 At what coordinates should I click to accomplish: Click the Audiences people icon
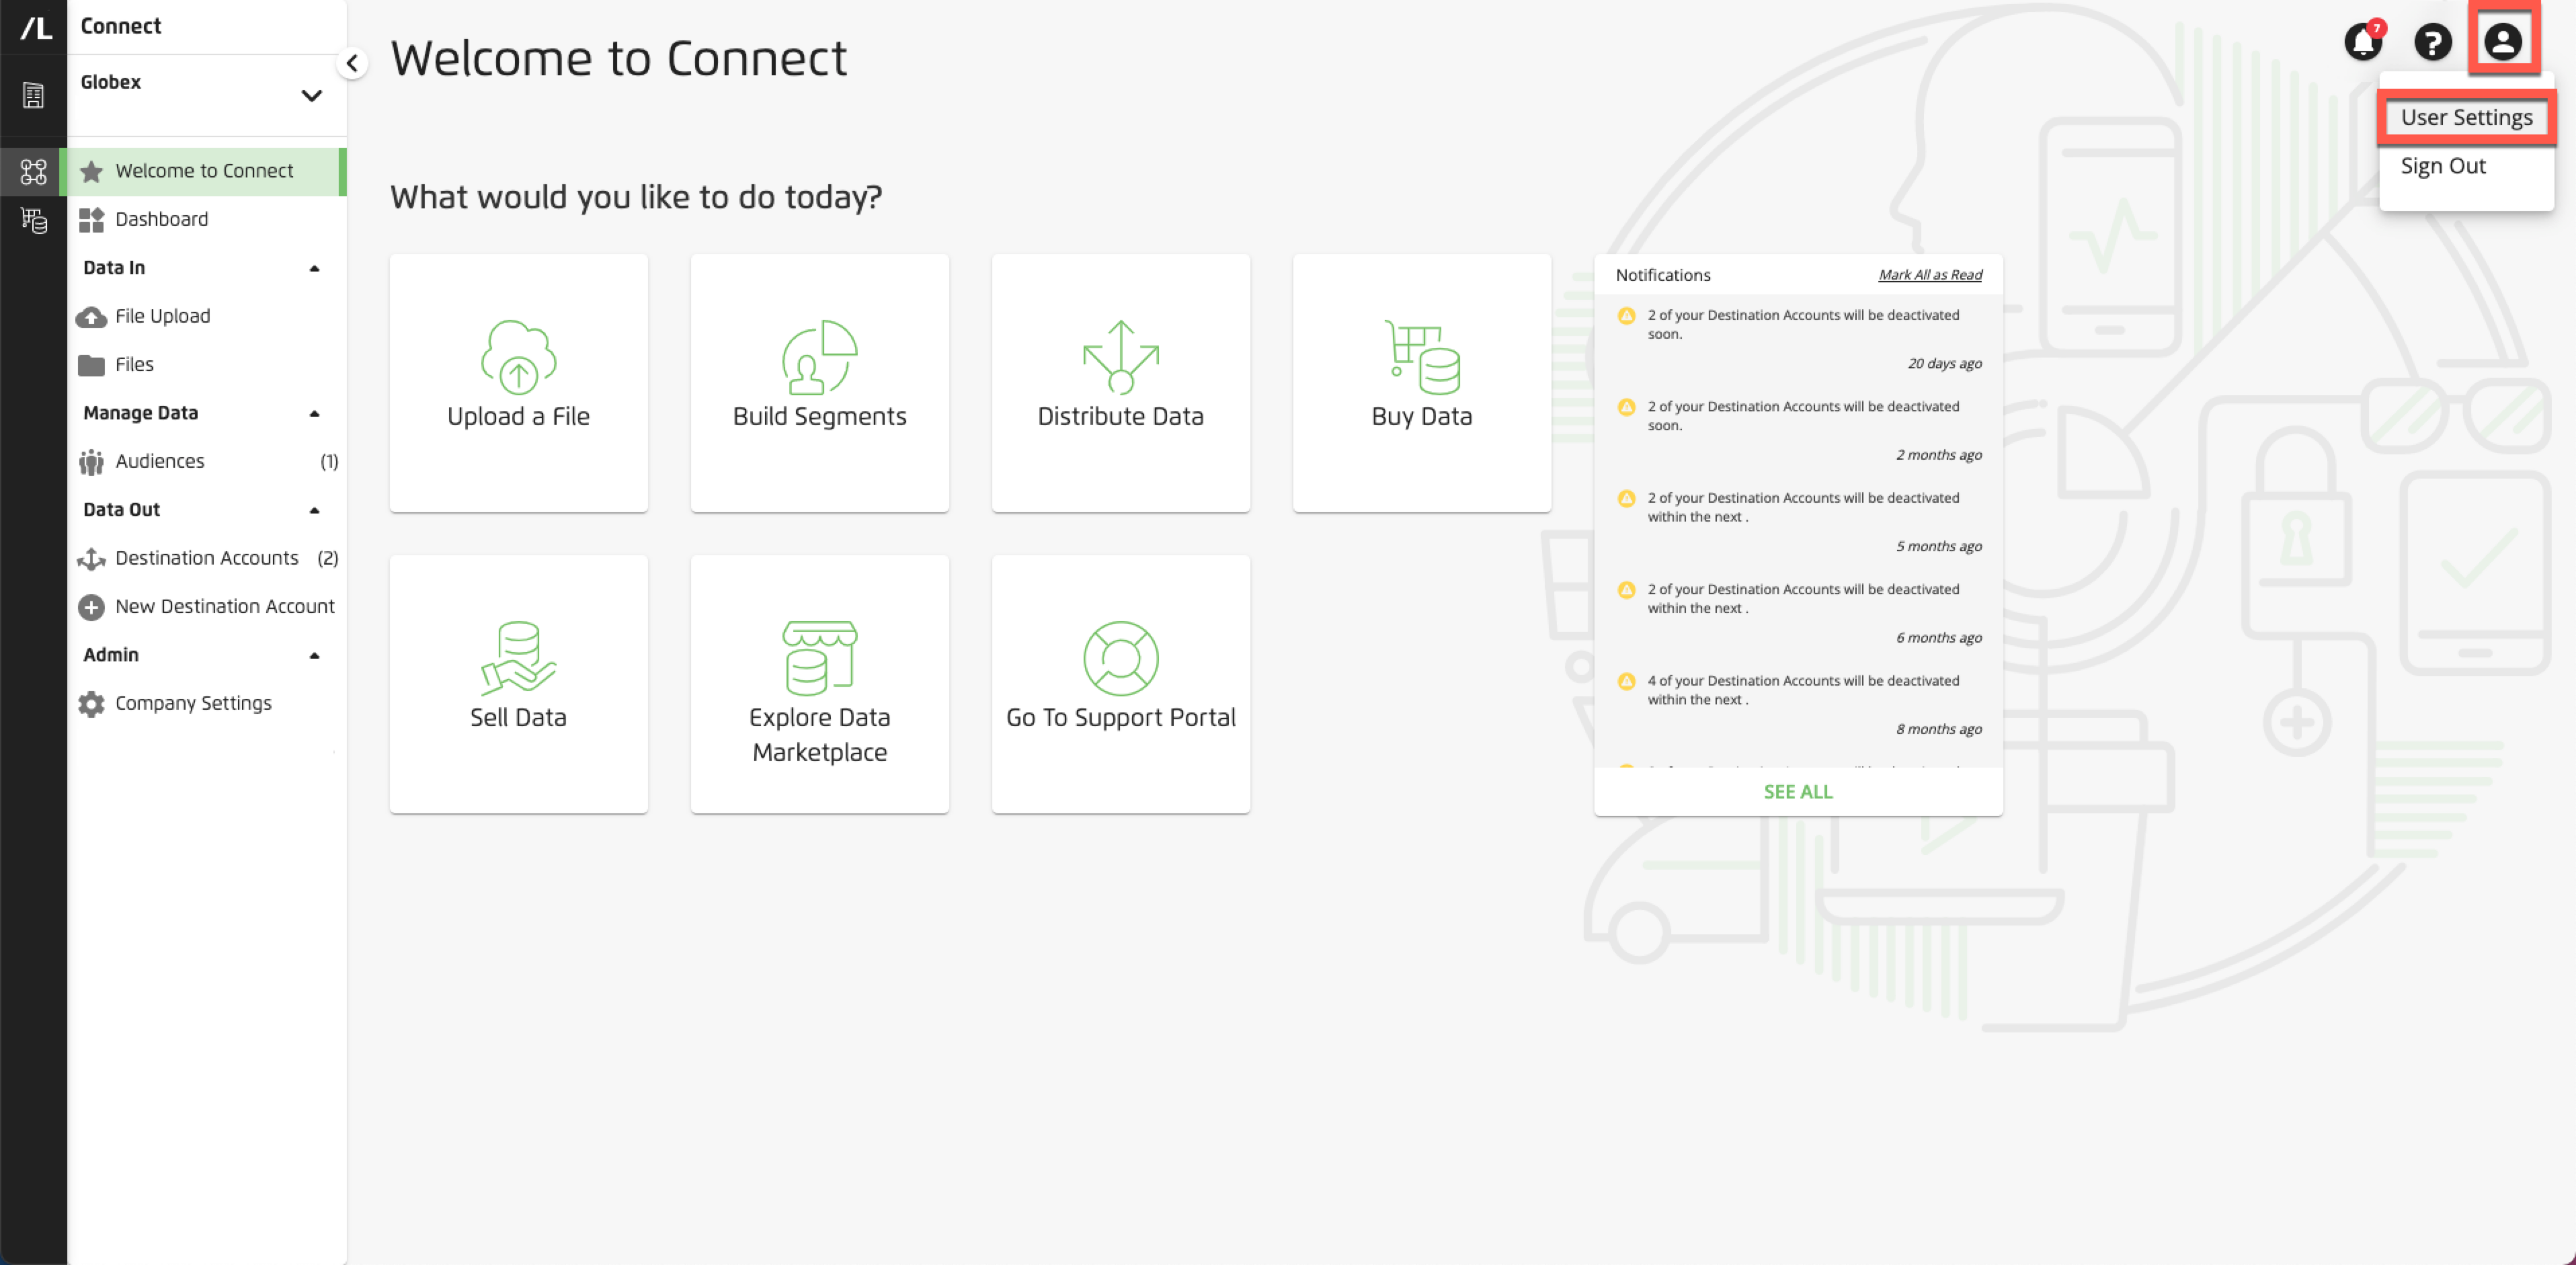tap(91, 462)
